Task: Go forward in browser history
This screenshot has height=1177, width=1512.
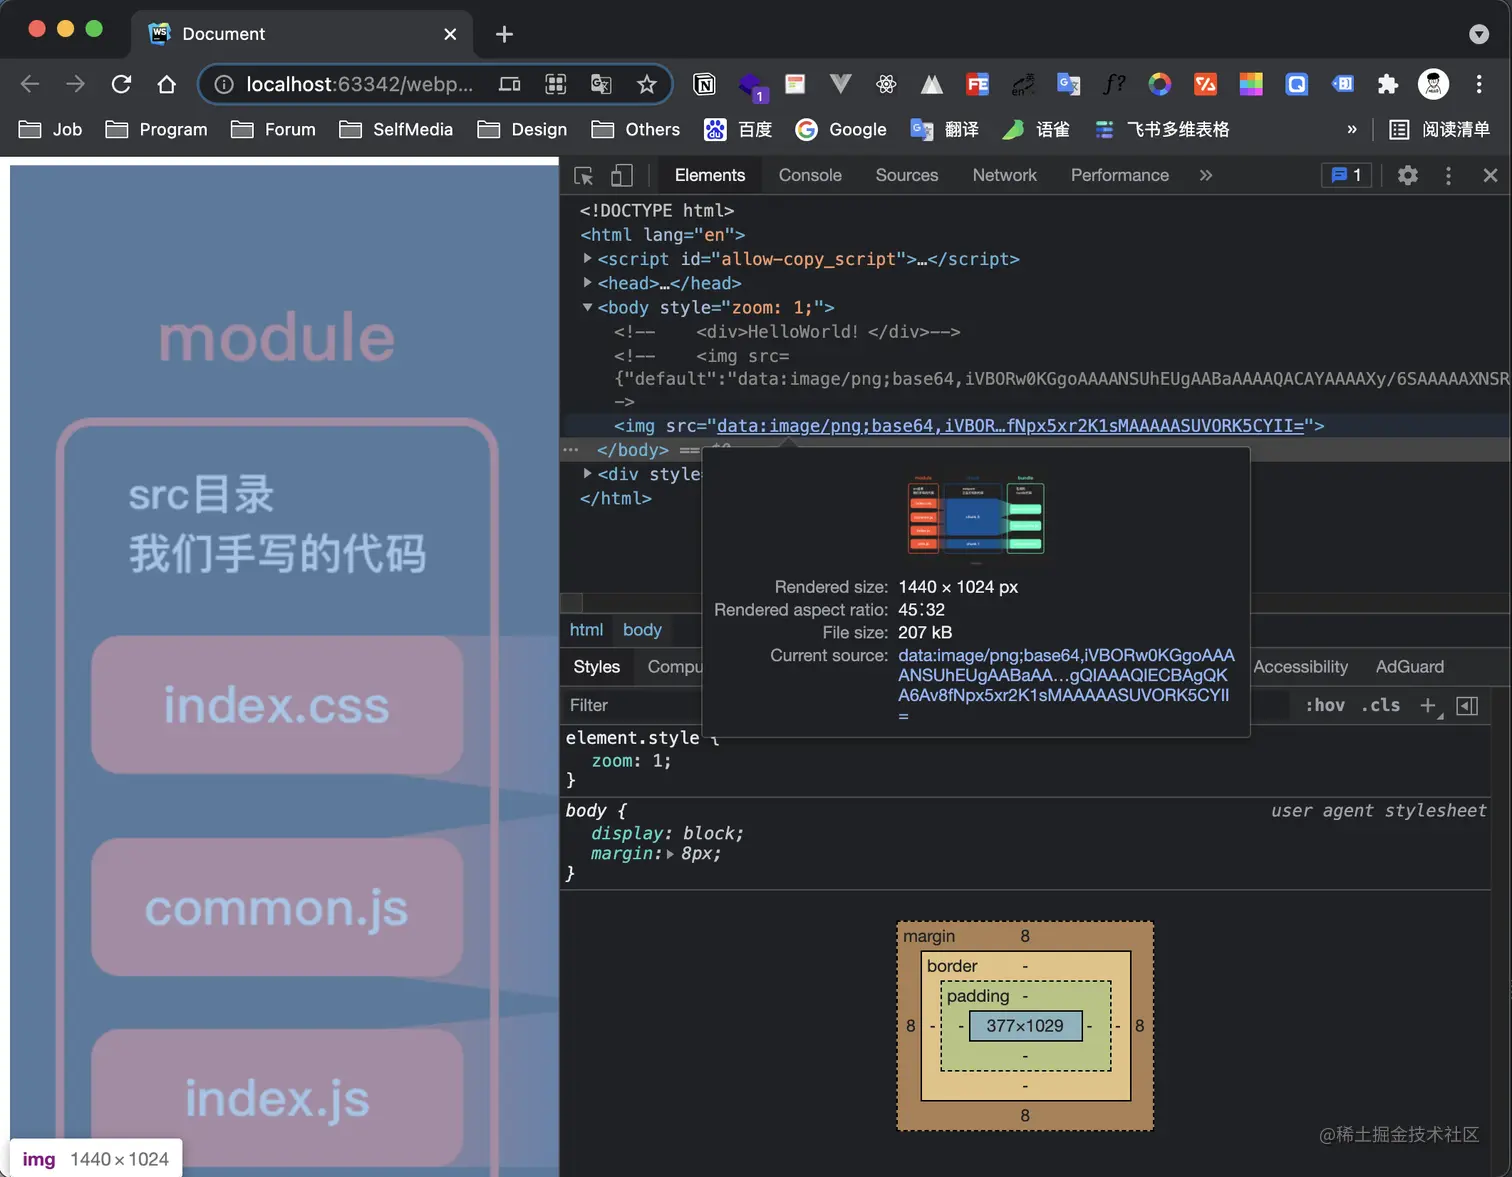Action: coord(75,84)
